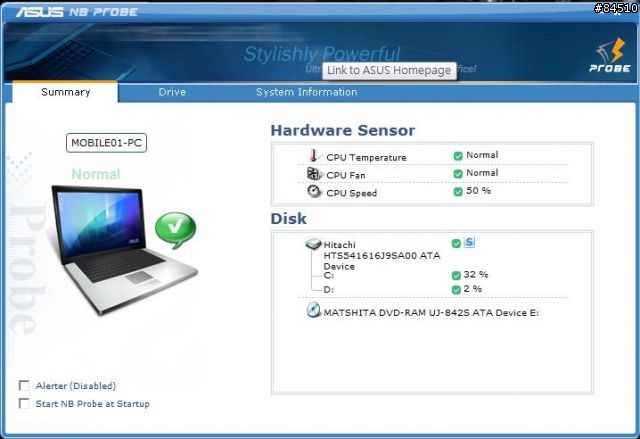Click the CPU Speed gauge icon
The width and height of the screenshot is (640, 439).
click(x=314, y=191)
